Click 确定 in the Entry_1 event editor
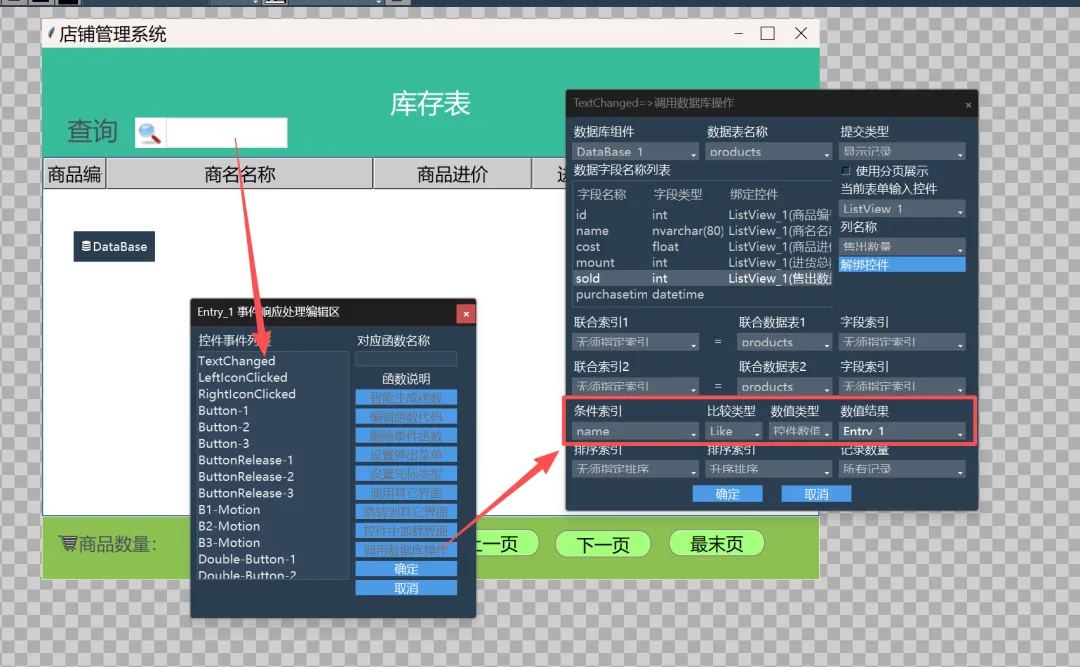Screen dimensions: 1080x667 click(406, 568)
